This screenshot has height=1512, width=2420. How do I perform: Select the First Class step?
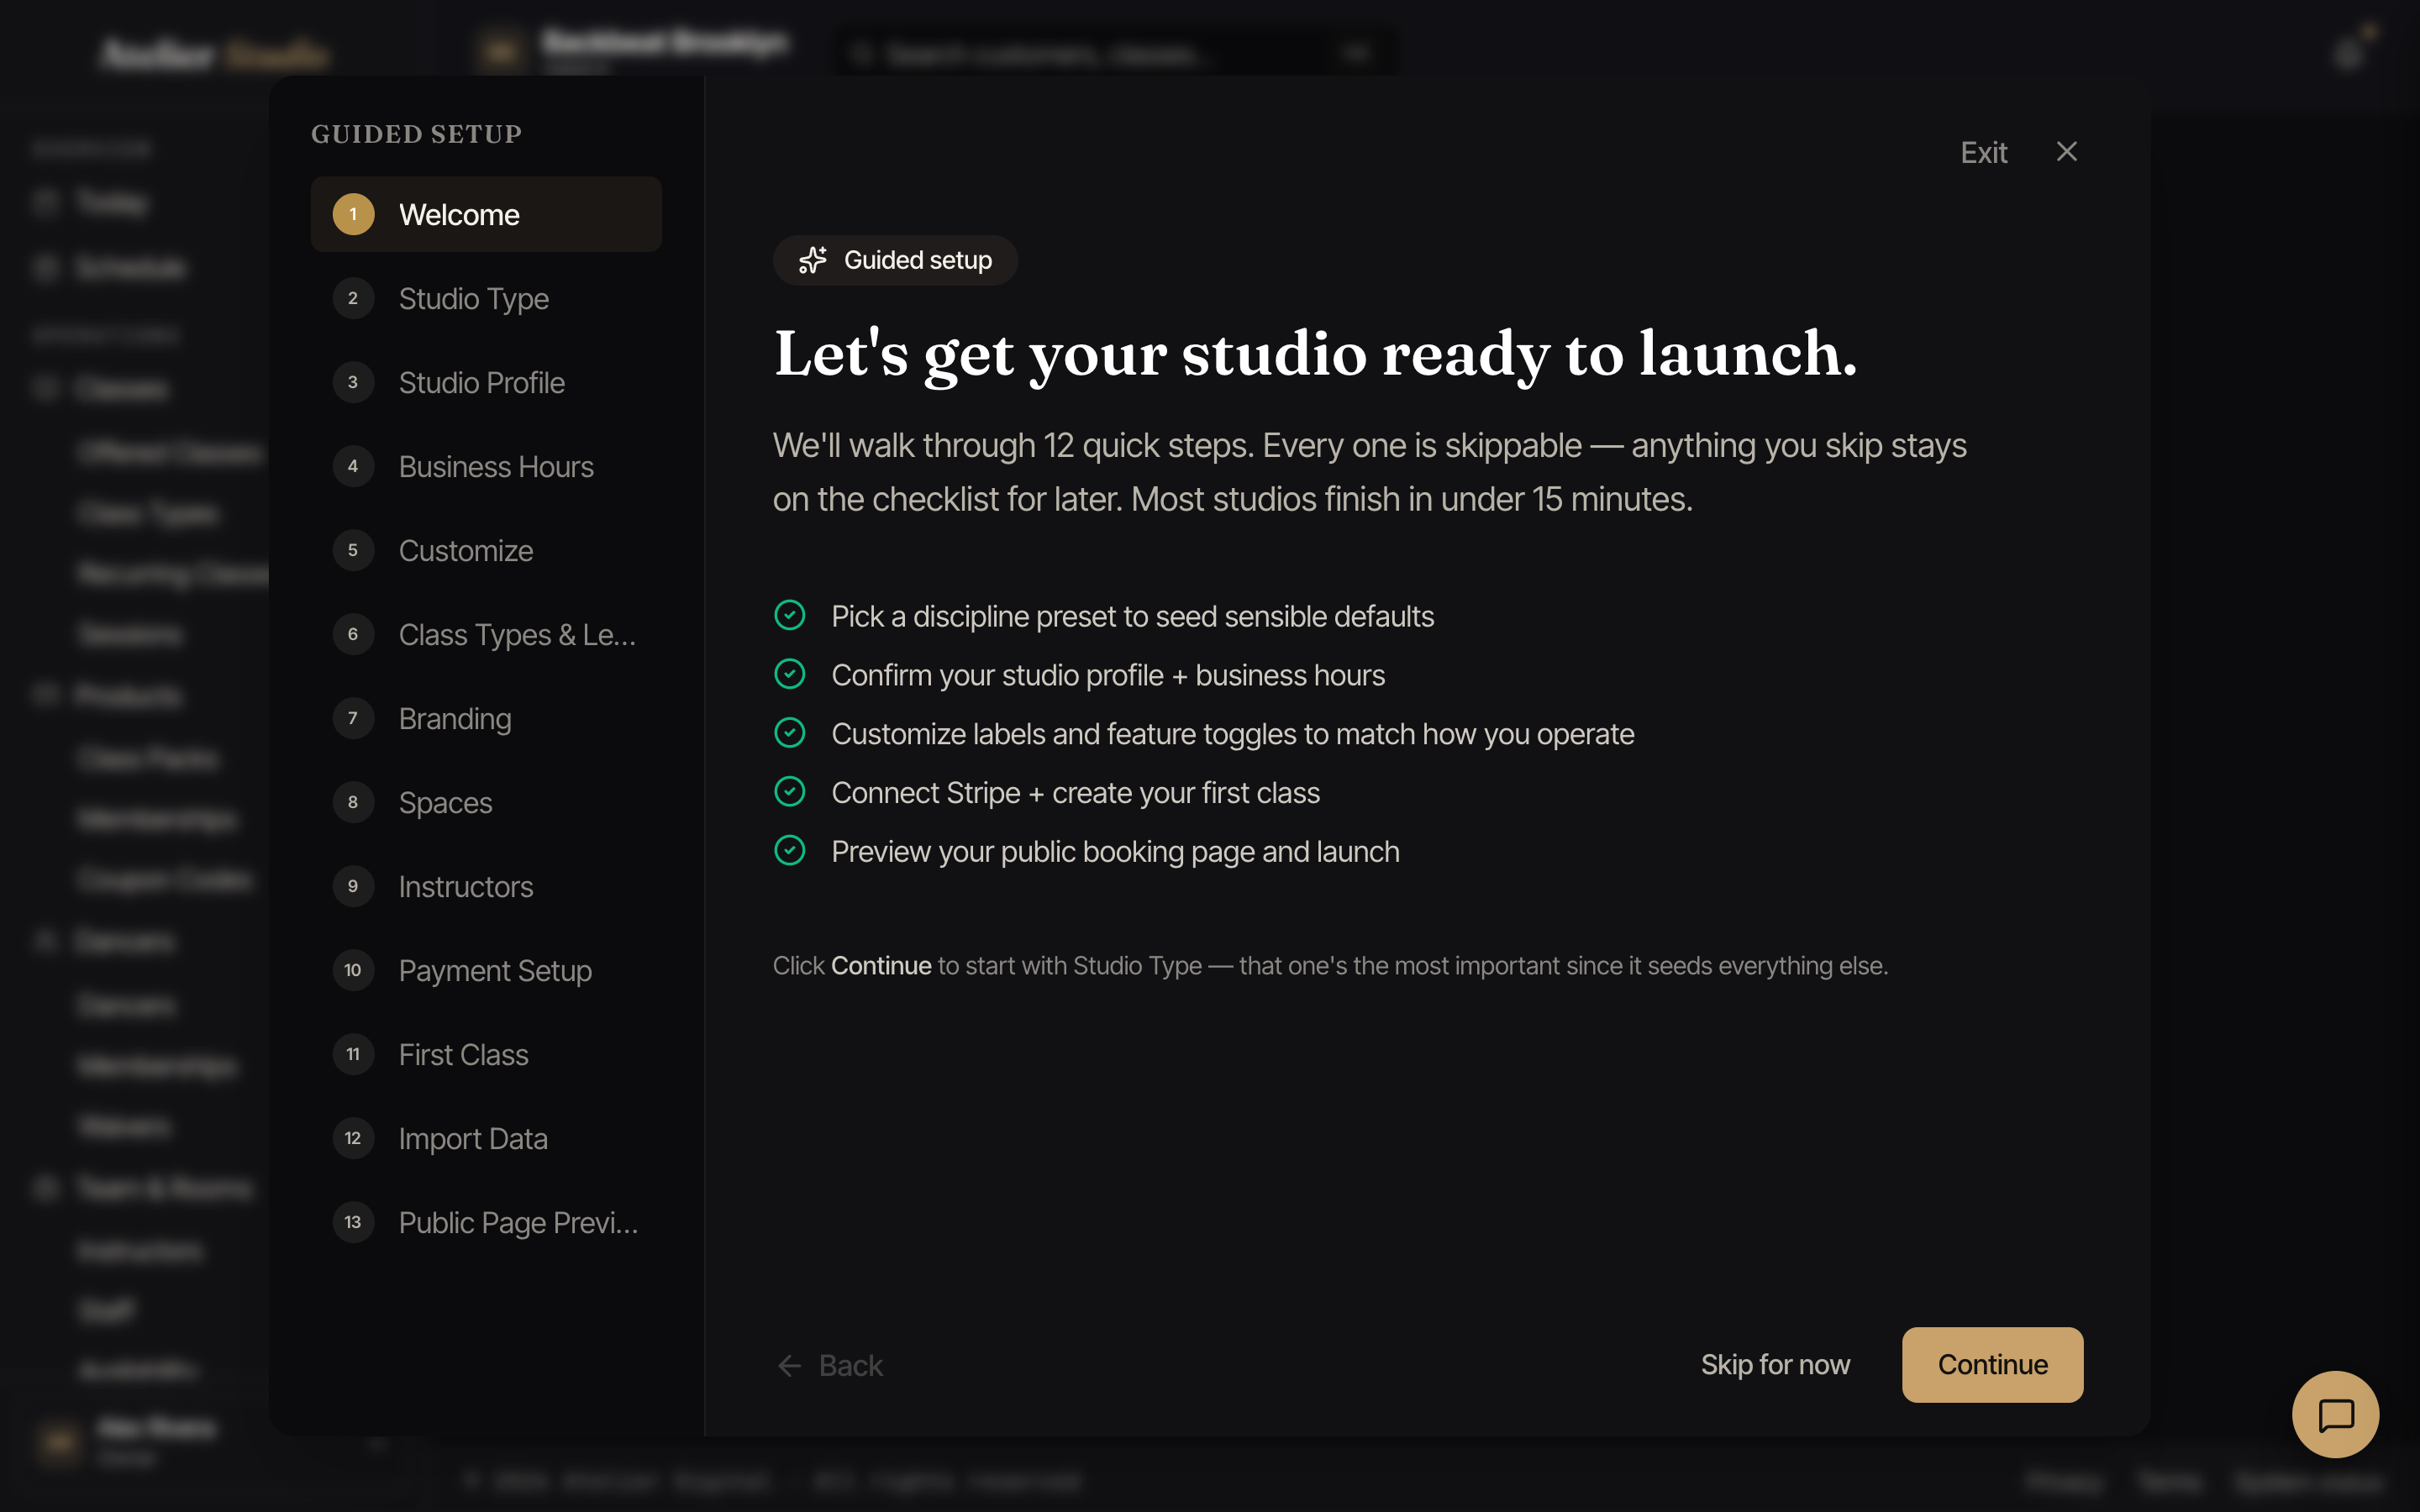point(486,1054)
